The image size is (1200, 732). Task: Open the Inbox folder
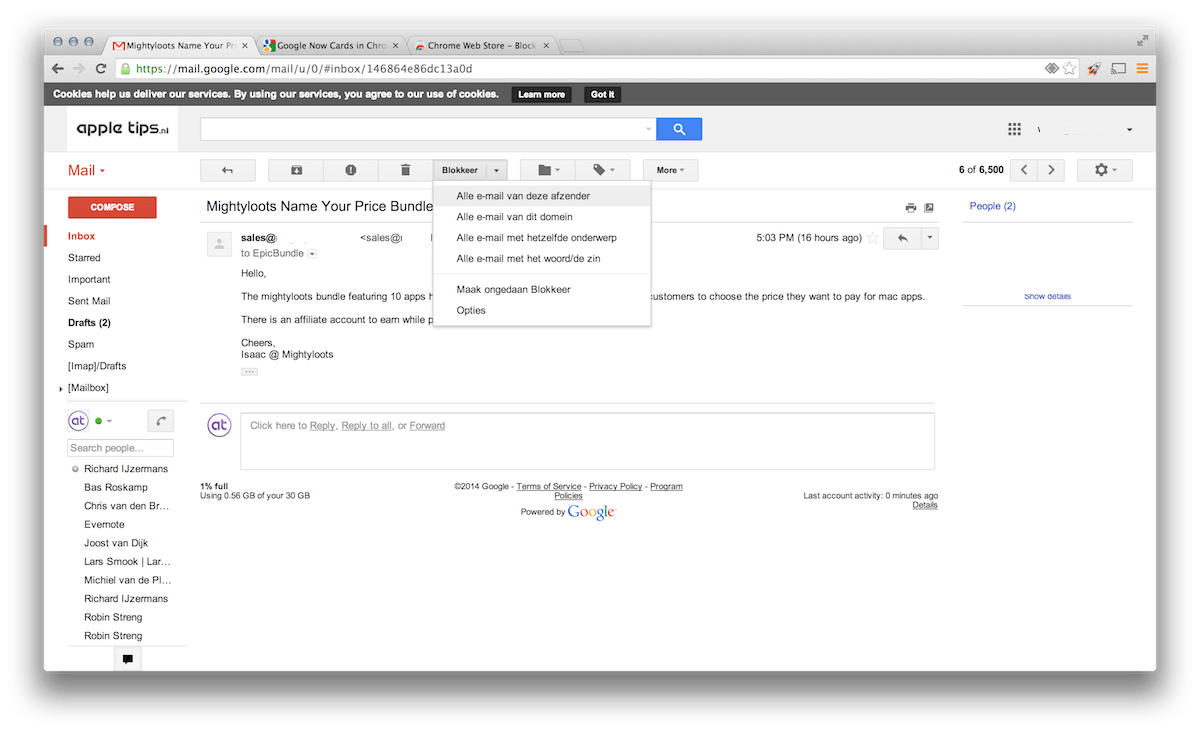click(x=82, y=236)
